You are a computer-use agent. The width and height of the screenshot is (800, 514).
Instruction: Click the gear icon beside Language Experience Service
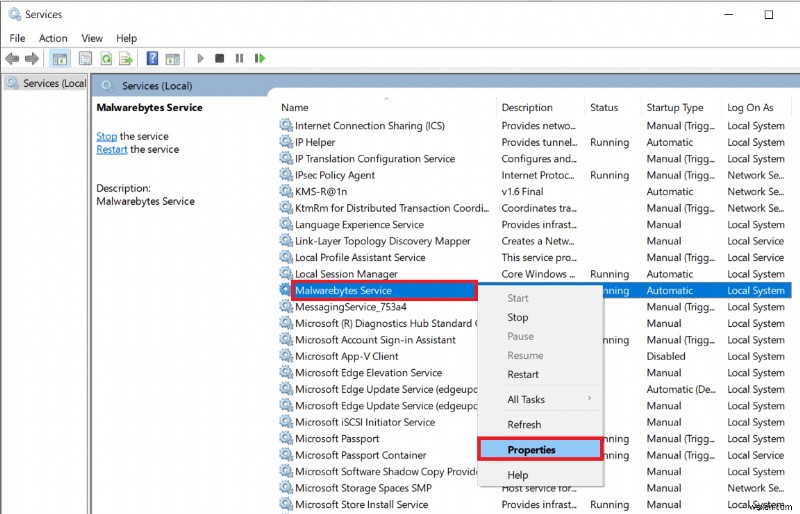click(286, 225)
